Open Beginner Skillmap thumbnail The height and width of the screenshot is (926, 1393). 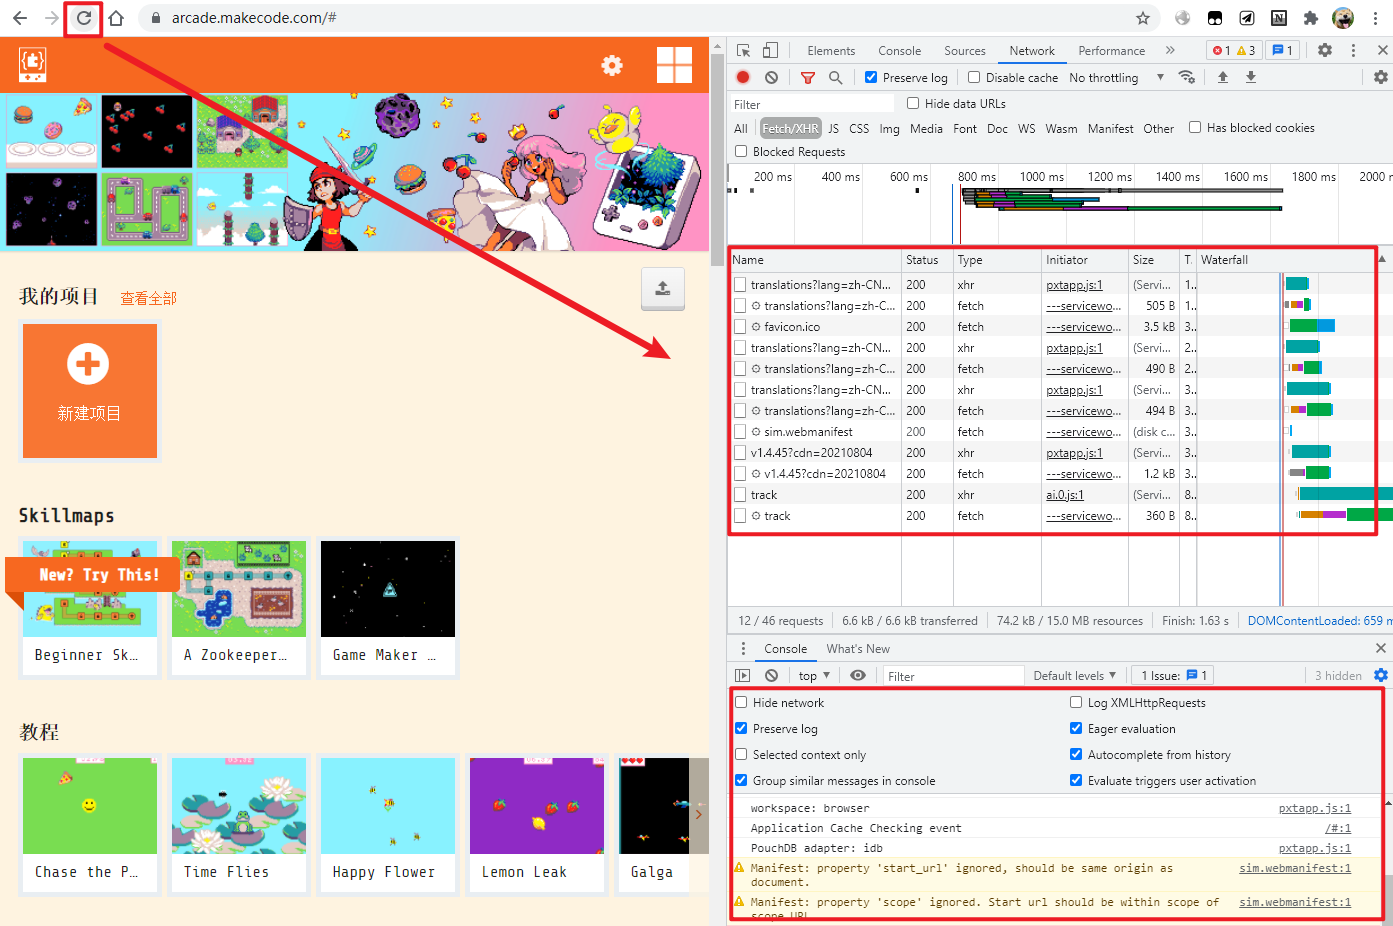pos(89,589)
